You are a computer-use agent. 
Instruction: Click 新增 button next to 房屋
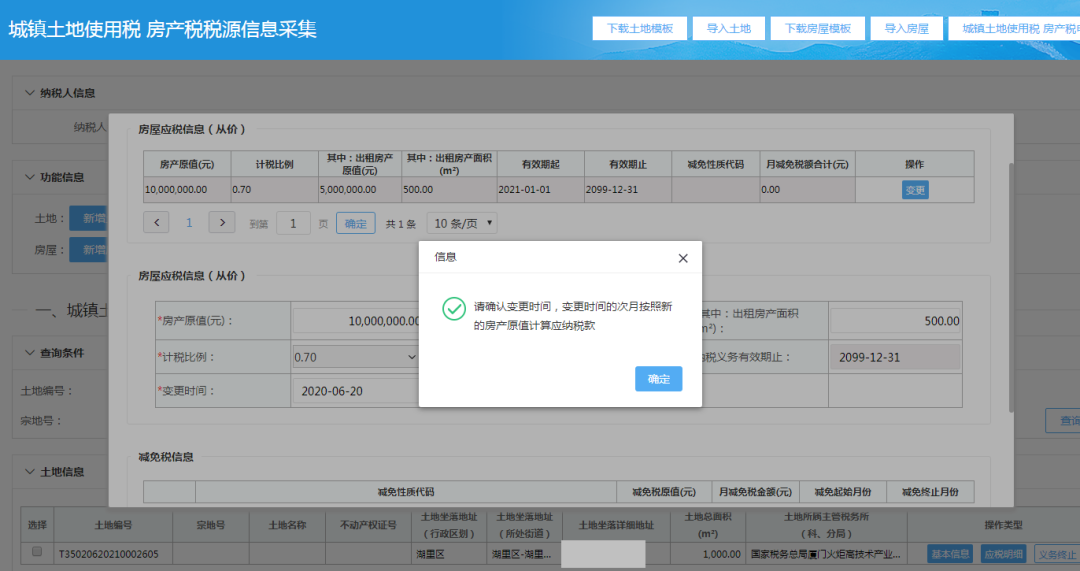coord(90,249)
